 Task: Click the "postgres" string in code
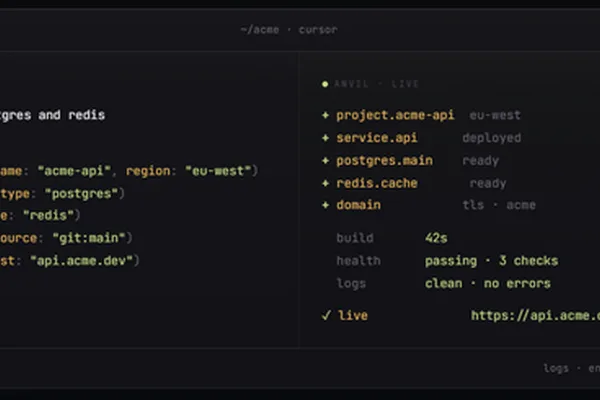pyautogui.click(x=82, y=194)
